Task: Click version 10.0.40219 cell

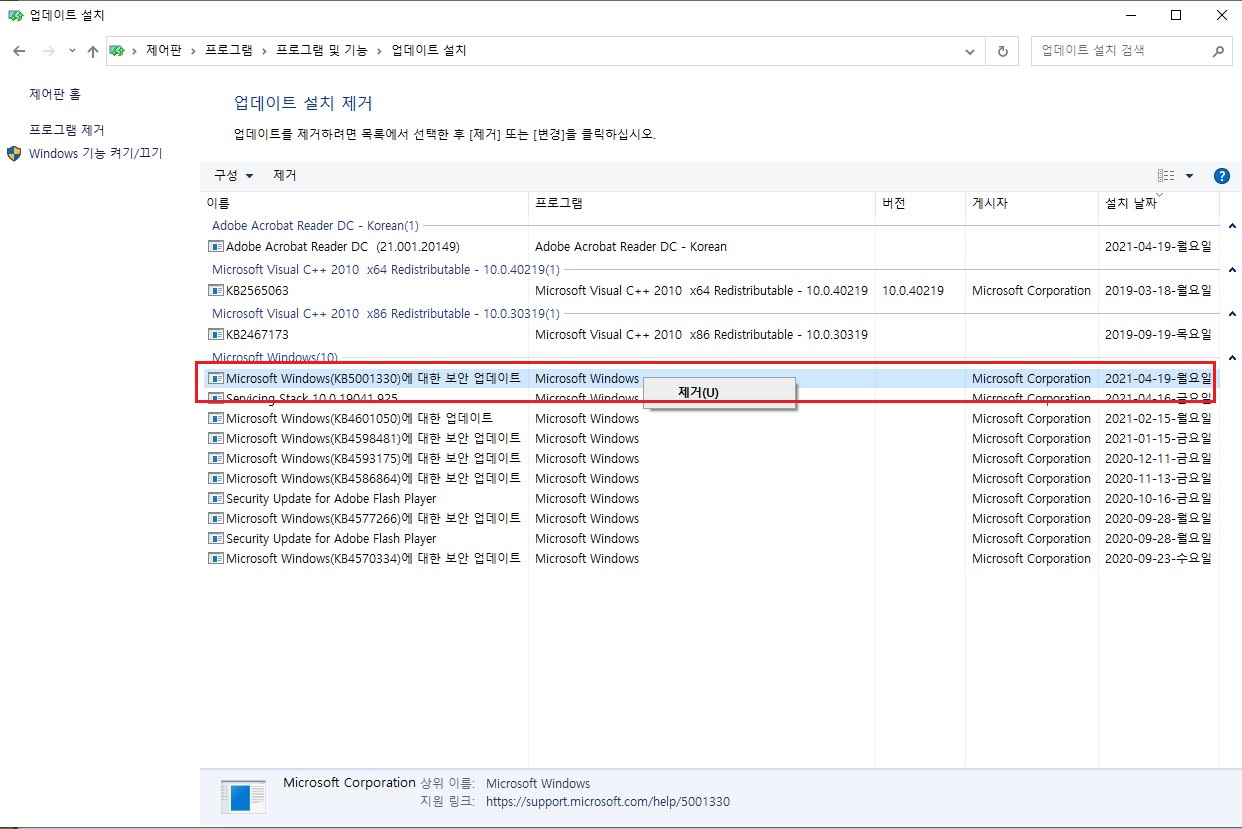Action: click(913, 290)
